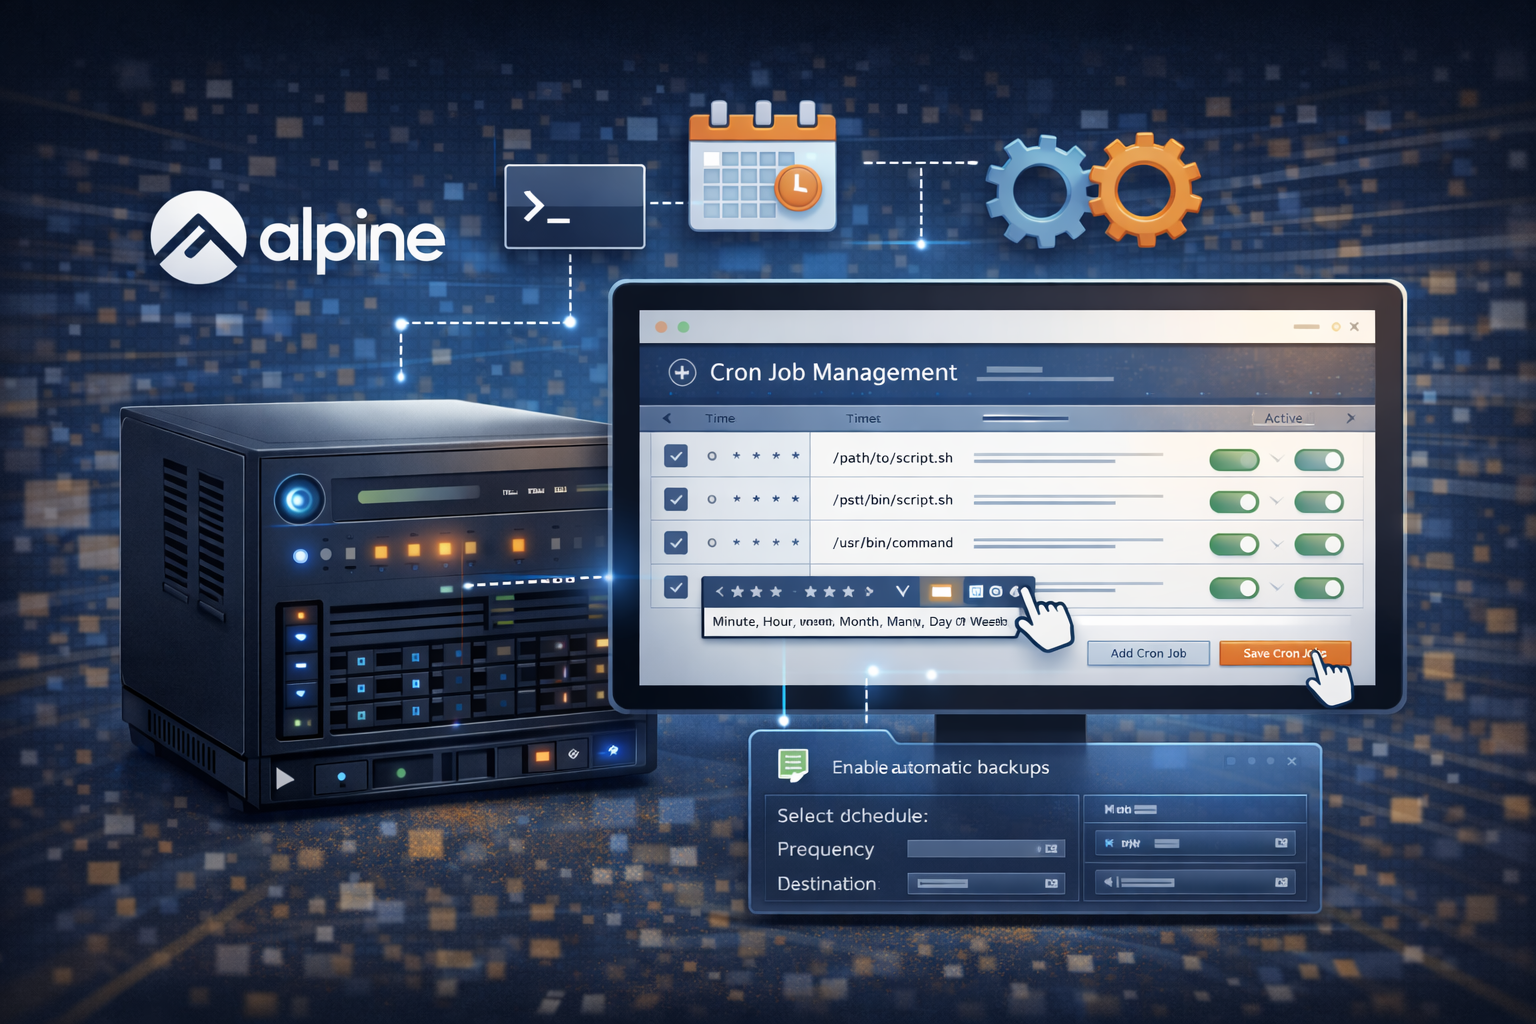Click the green document icon beside Enable automatic backups
The image size is (1536, 1024).
793,766
